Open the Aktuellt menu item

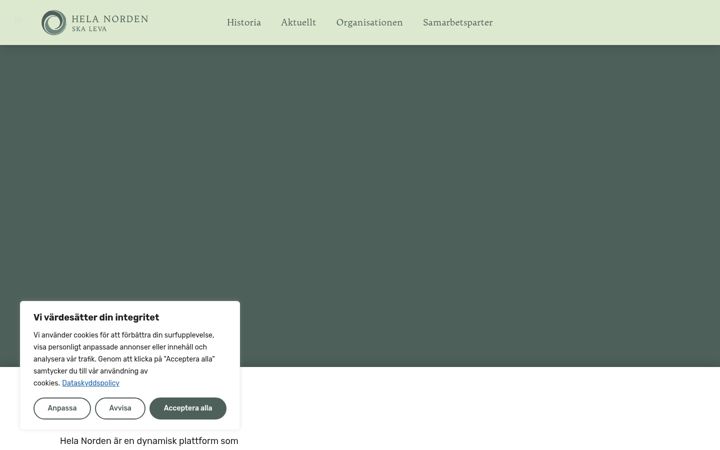[x=298, y=22]
